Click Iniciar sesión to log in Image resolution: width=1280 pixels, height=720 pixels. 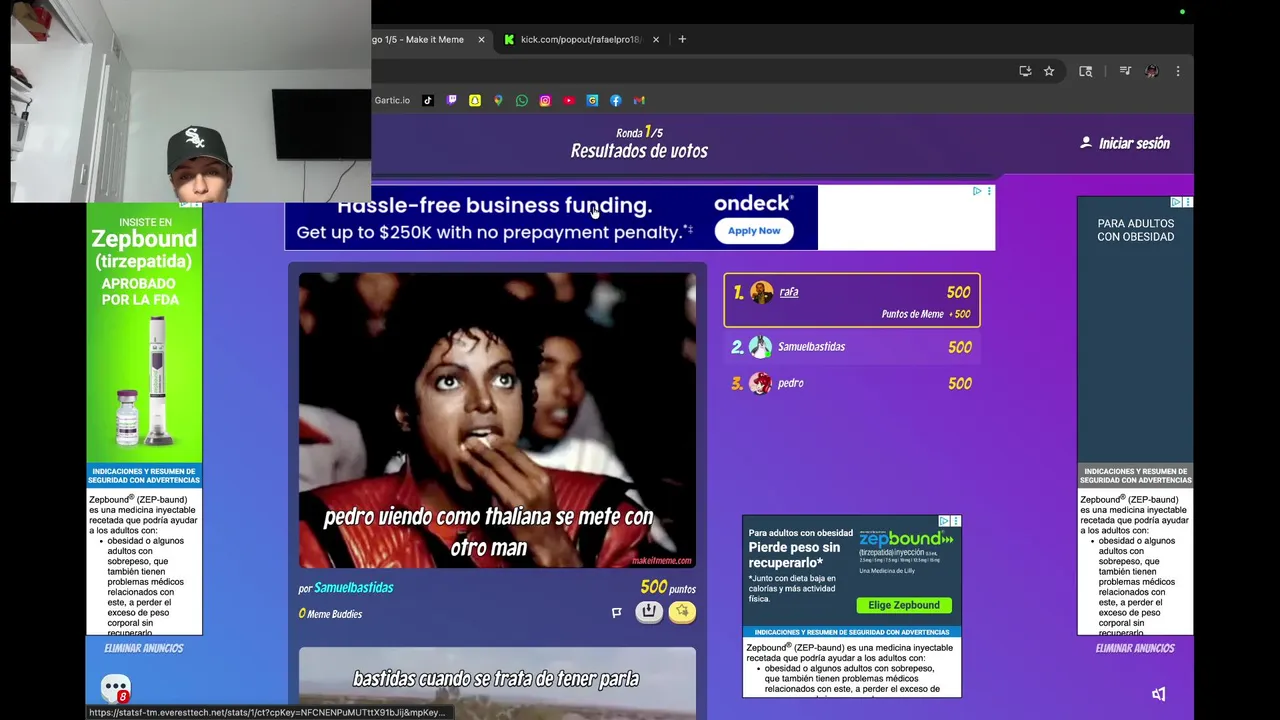click(1125, 143)
